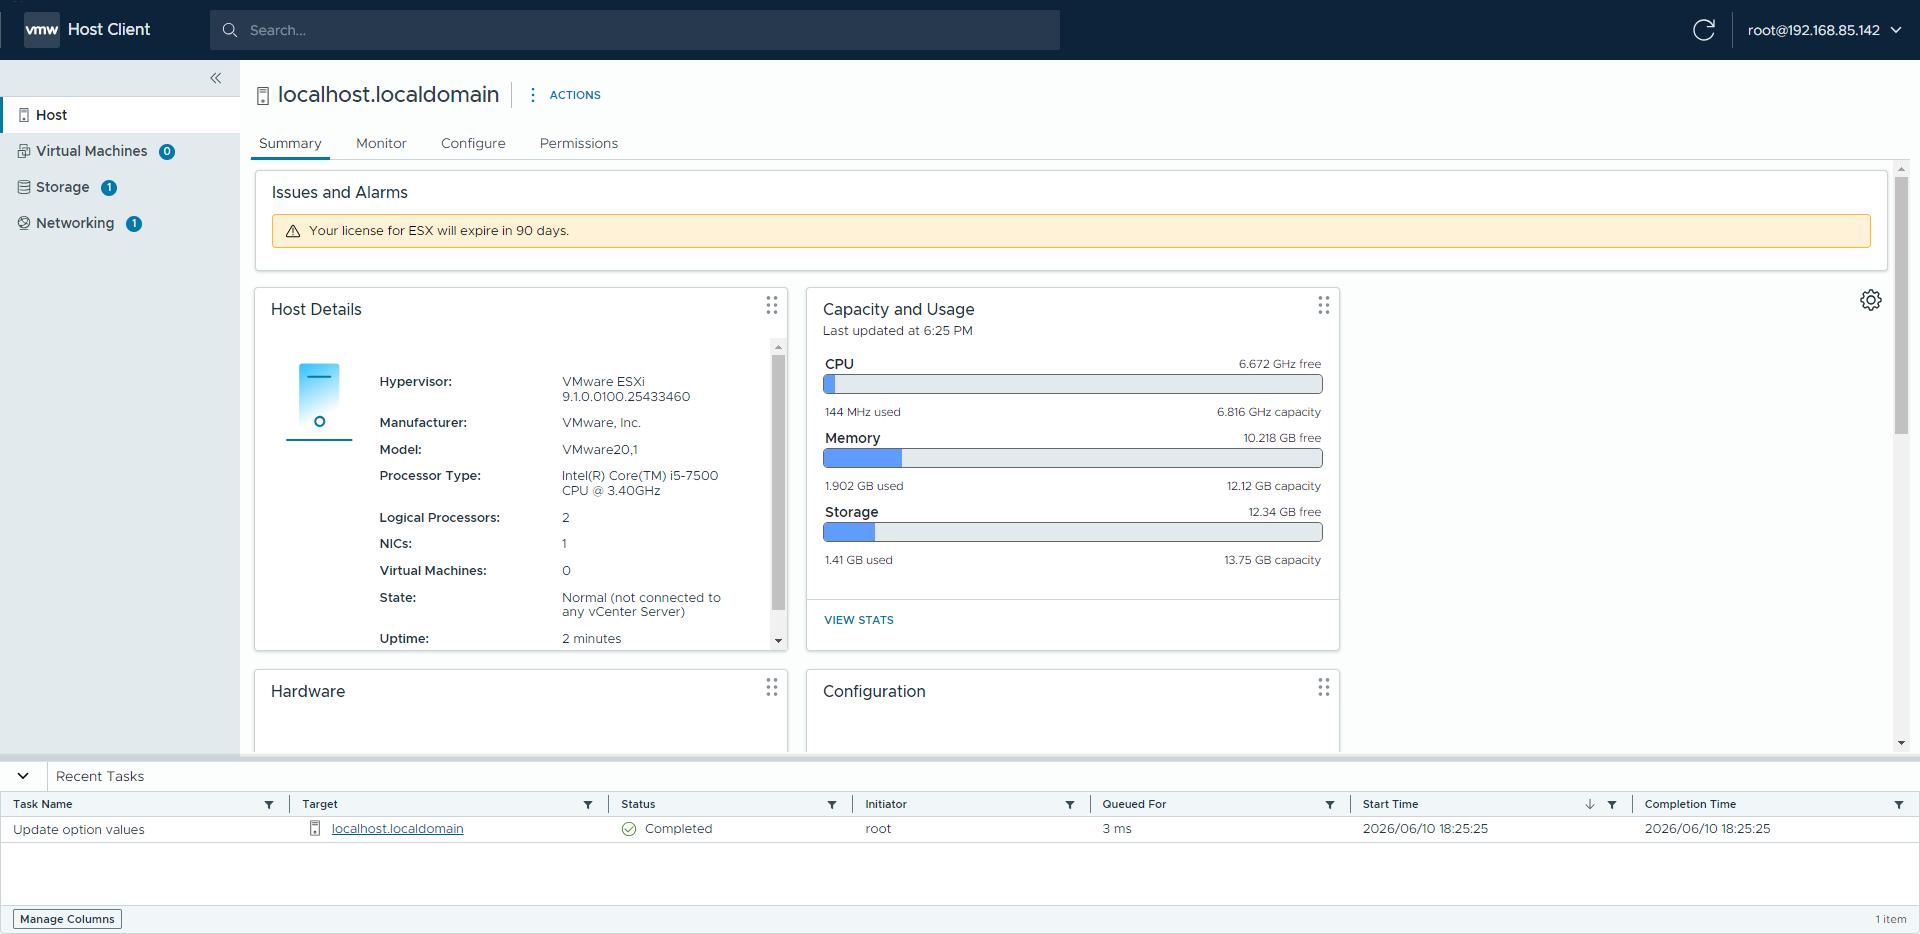The width and height of the screenshot is (1920, 934).
Task: Grab the Hardware card drag handle
Action: (772, 687)
